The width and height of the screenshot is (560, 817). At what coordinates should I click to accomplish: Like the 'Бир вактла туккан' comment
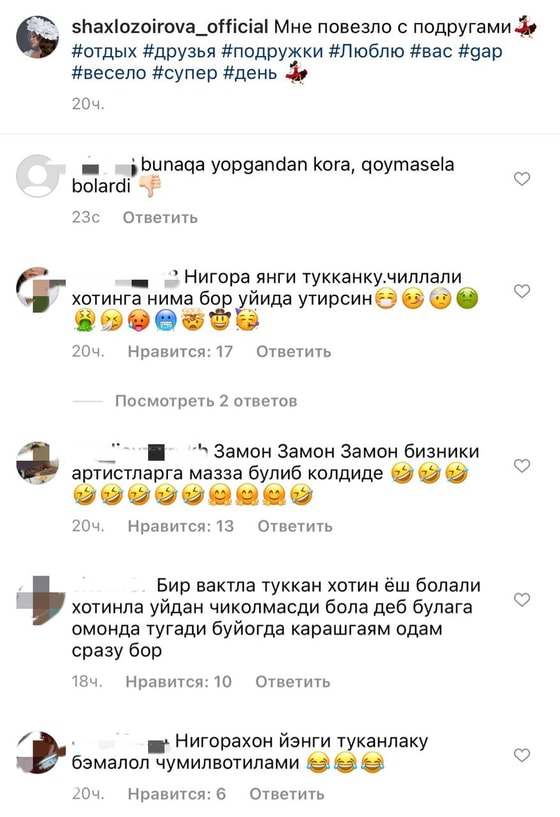pos(521,600)
